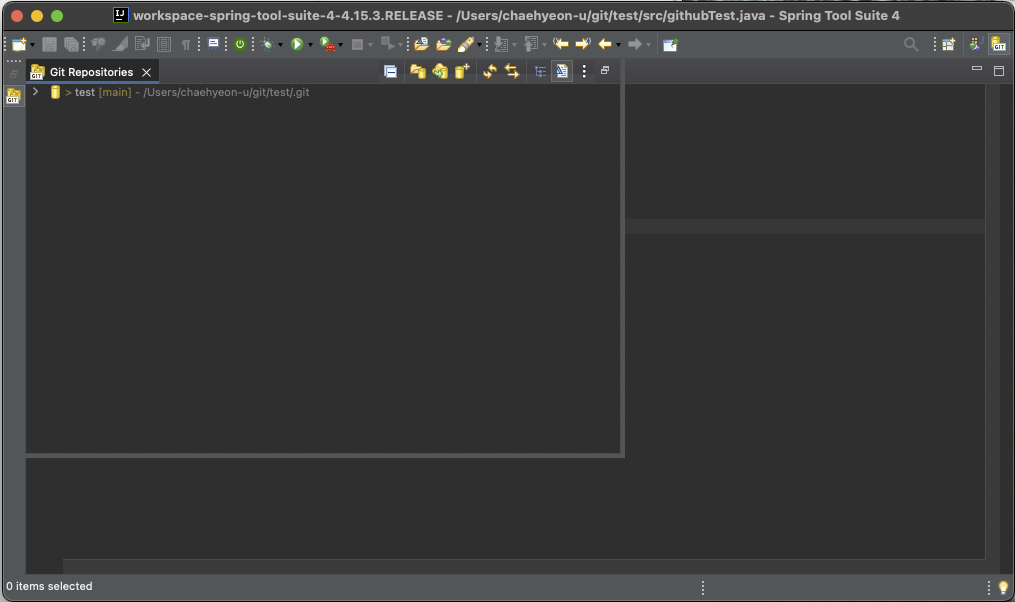Image resolution: width=1015 pixels, height=602 pixels.
Task: Maximize the right editor area
Action: (999, 71)
